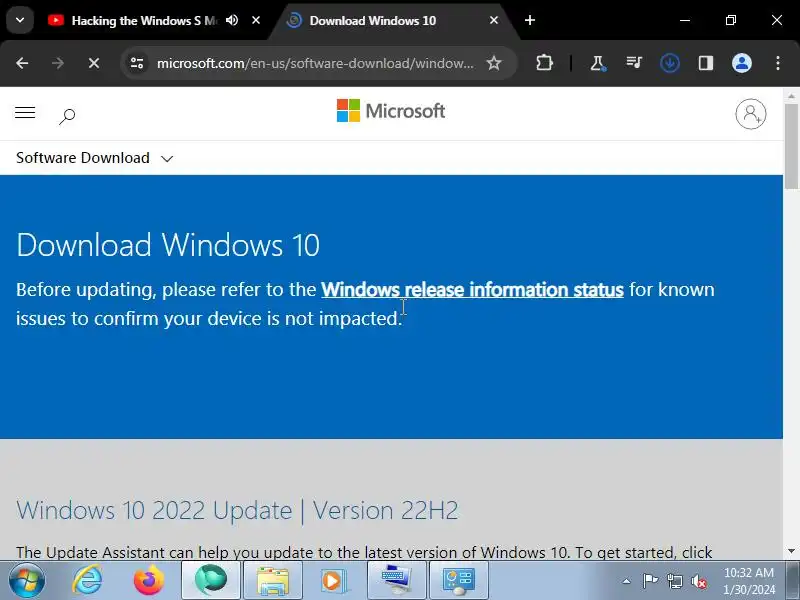Viewport: 800px width, 600px height.
Task: Go back to the previous page
Action: (22, 63)
